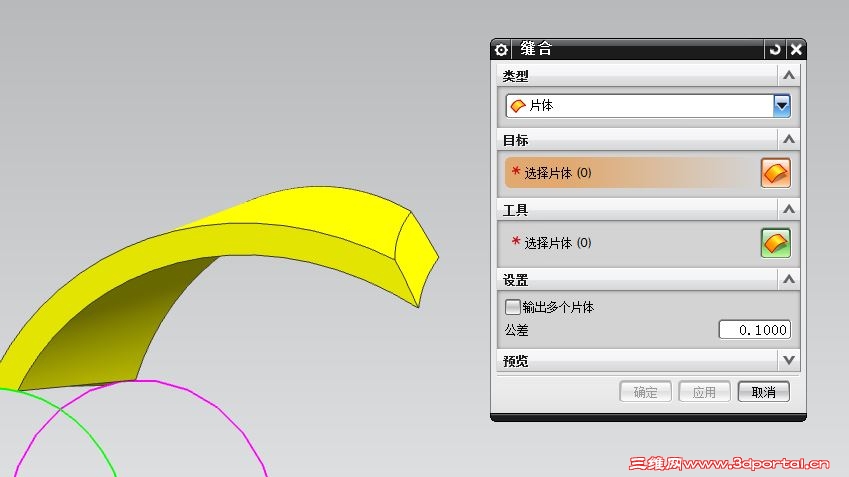Collapse the 目标 section
Screen dimensions: 849x477
(x=789, y=140)
